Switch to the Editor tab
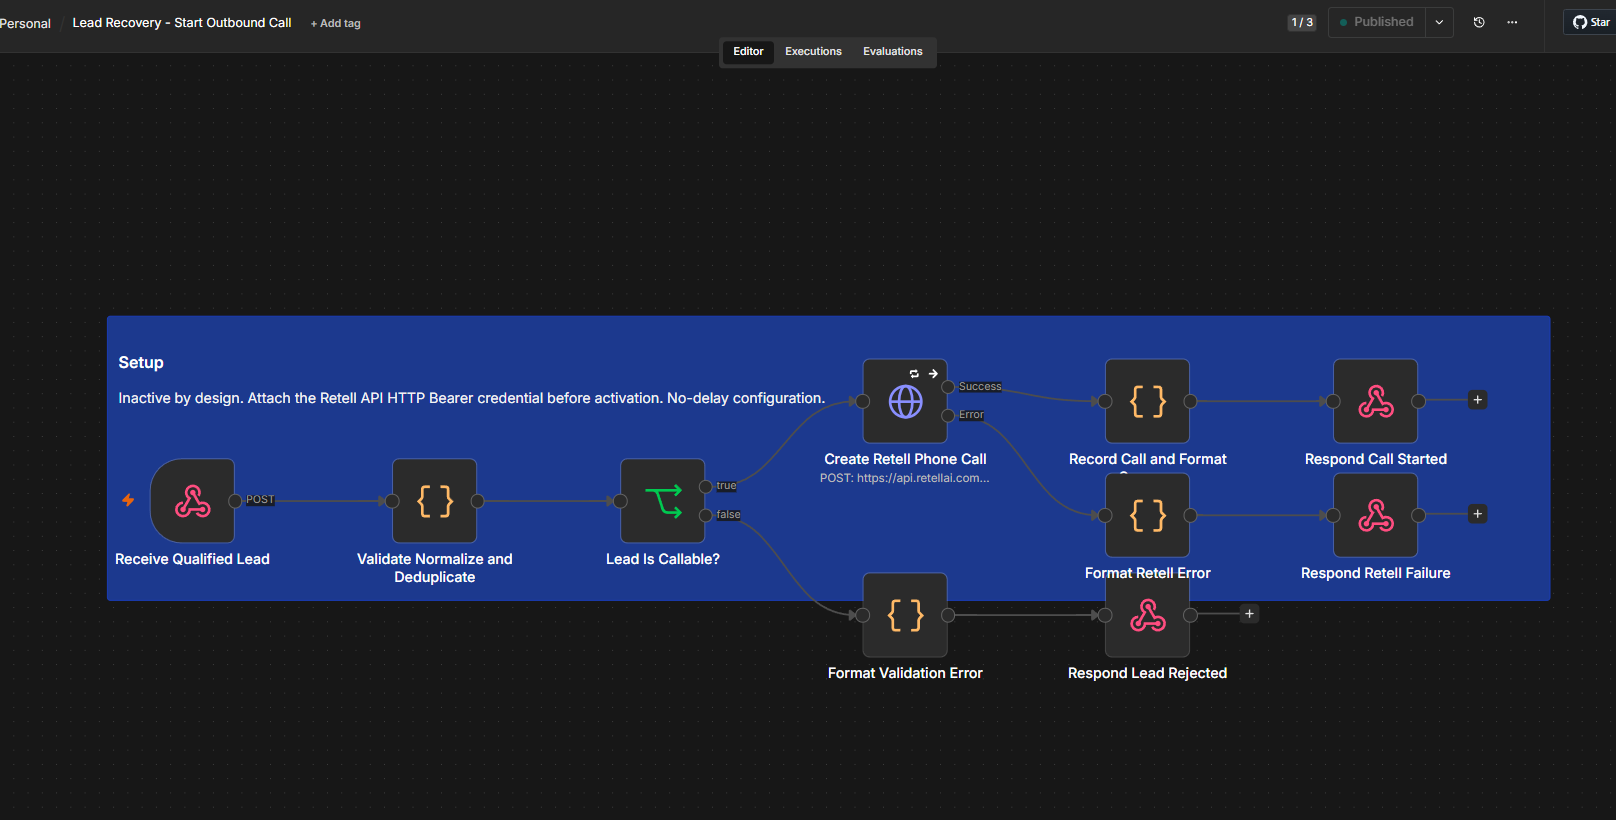Viewport: 1616px width, 820px height. tap(748, 51)
